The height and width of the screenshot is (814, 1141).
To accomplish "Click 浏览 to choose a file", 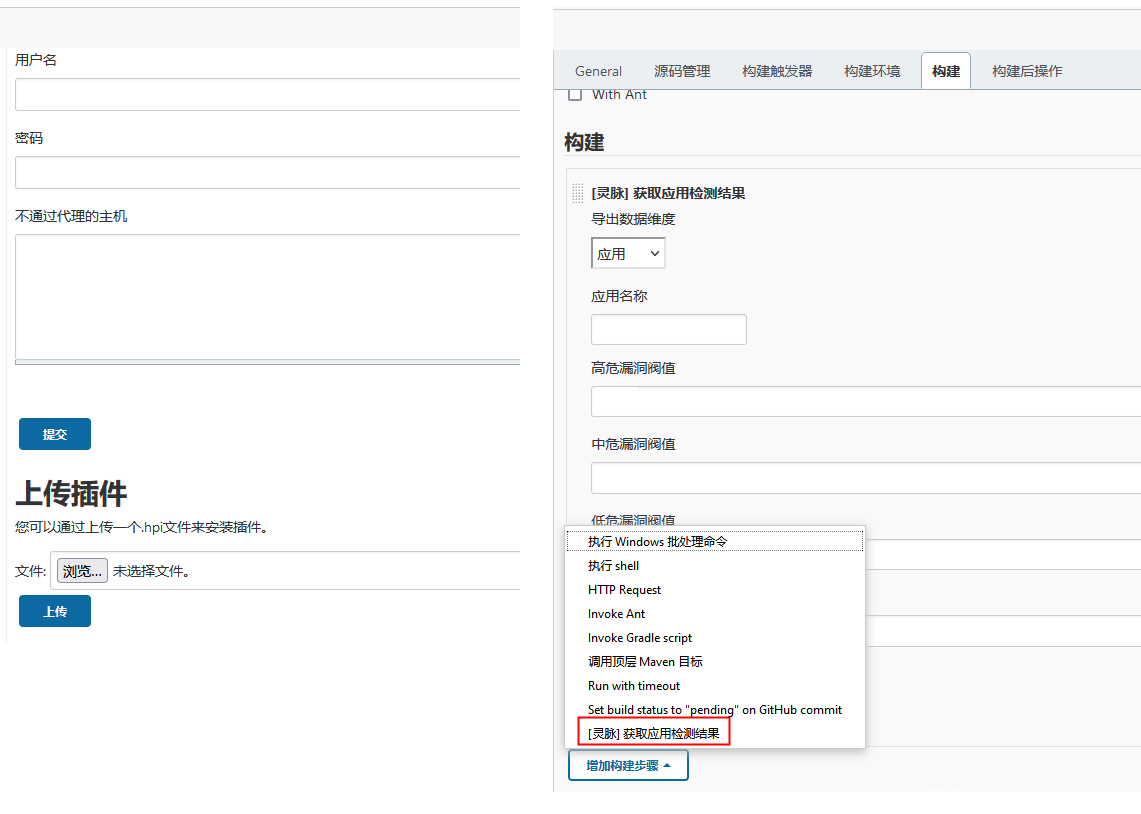I will [x=81, y=571].
